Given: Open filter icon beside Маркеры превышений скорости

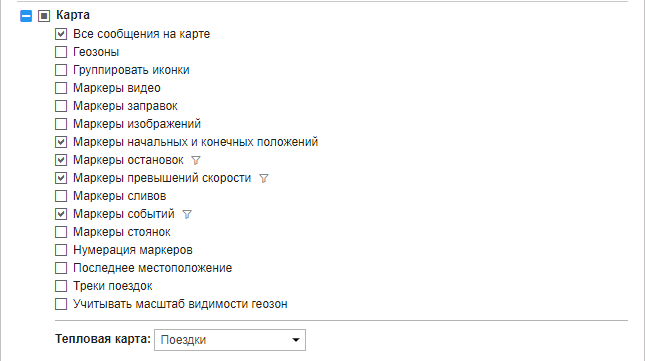Looking at the screenshot, I should (264, 178).
